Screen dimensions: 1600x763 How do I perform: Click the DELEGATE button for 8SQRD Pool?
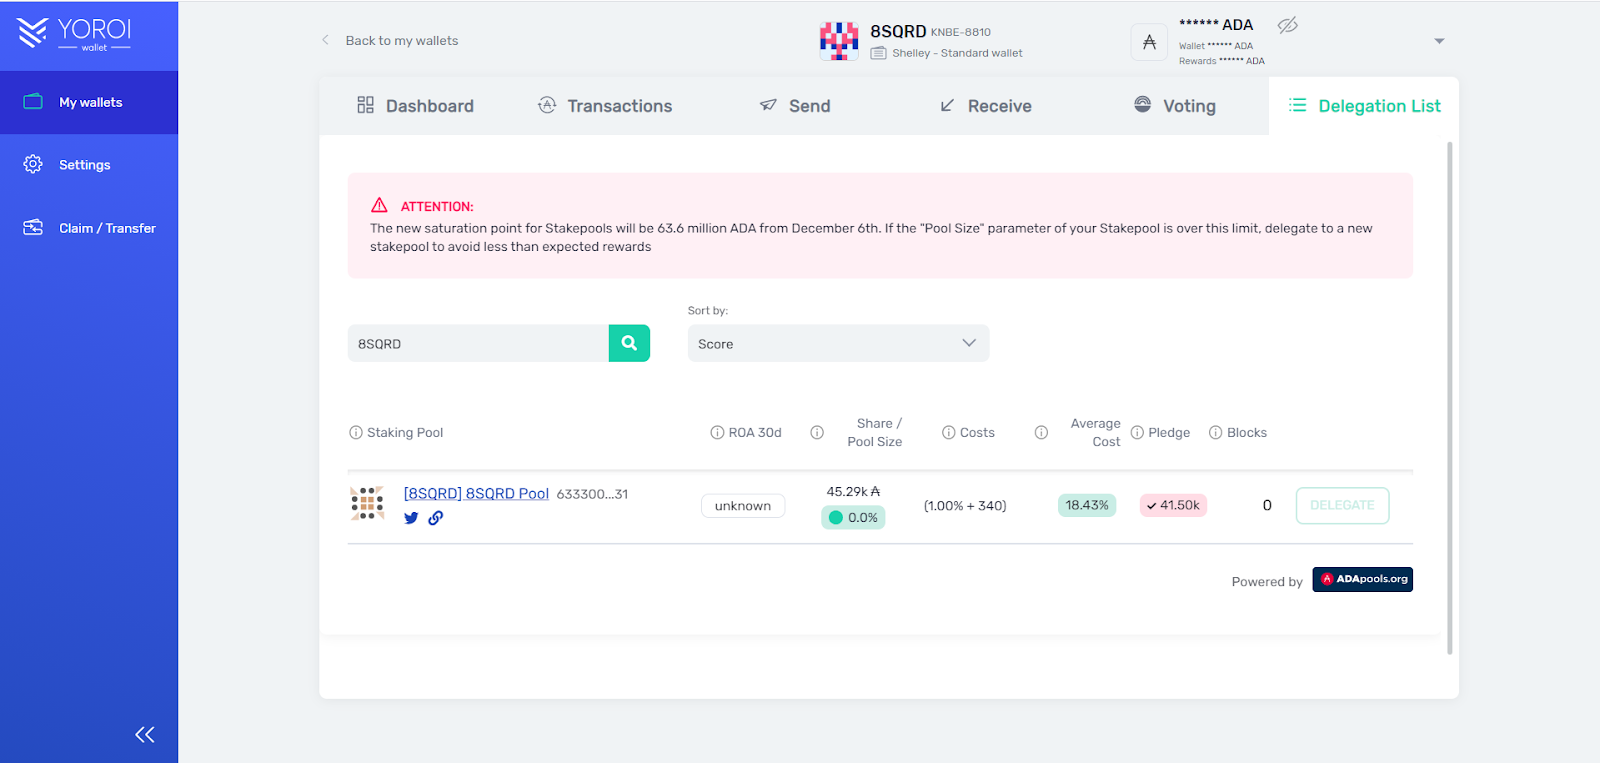click(1342, 506)
